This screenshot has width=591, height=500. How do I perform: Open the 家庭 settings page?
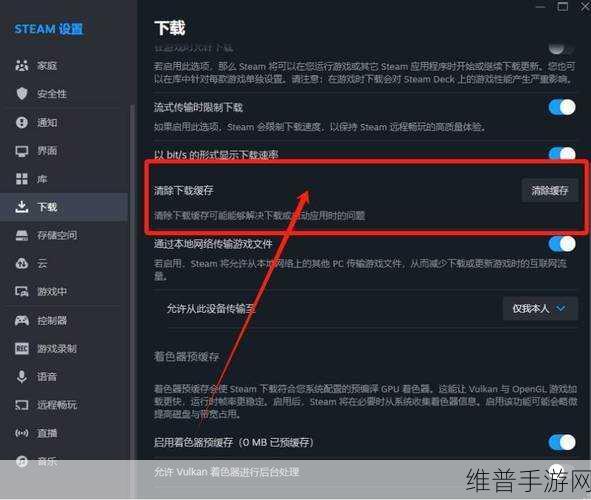64,66
